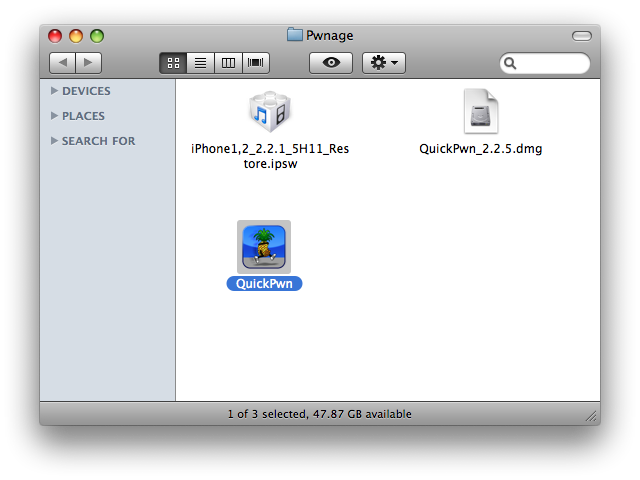Screen dimensions: 640x480
Task: Click the Pwnage folder proxy icon in title
Action: click(x=294, y=35)
